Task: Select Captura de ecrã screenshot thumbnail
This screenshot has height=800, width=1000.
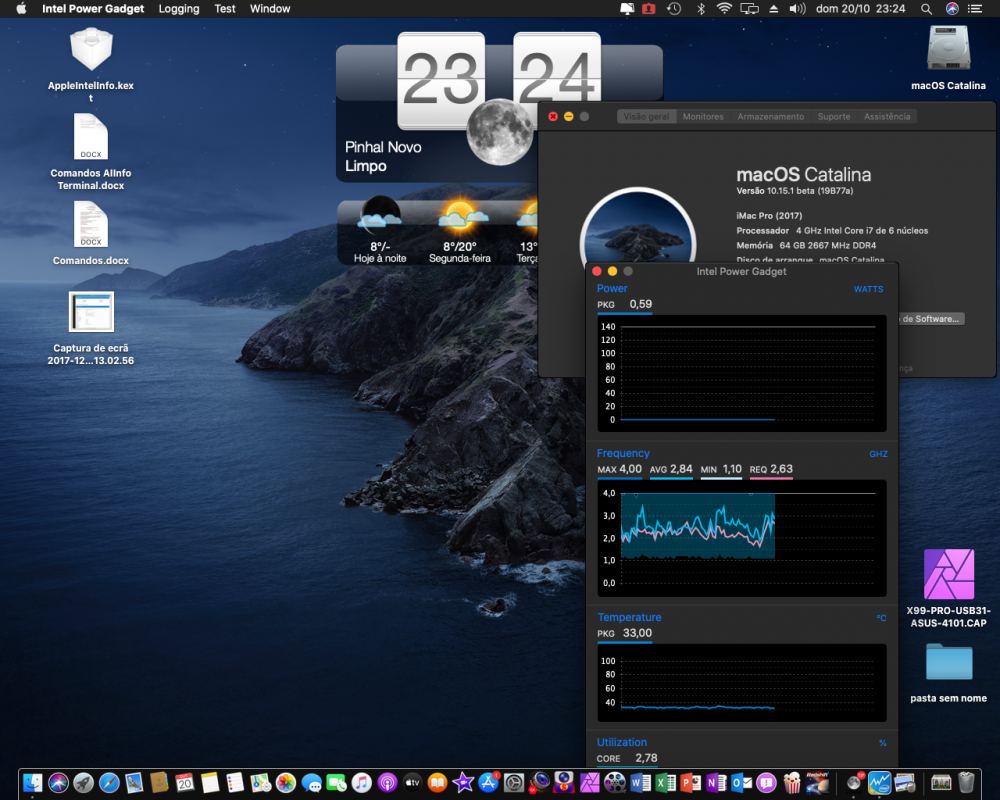Action: (91, 312)
